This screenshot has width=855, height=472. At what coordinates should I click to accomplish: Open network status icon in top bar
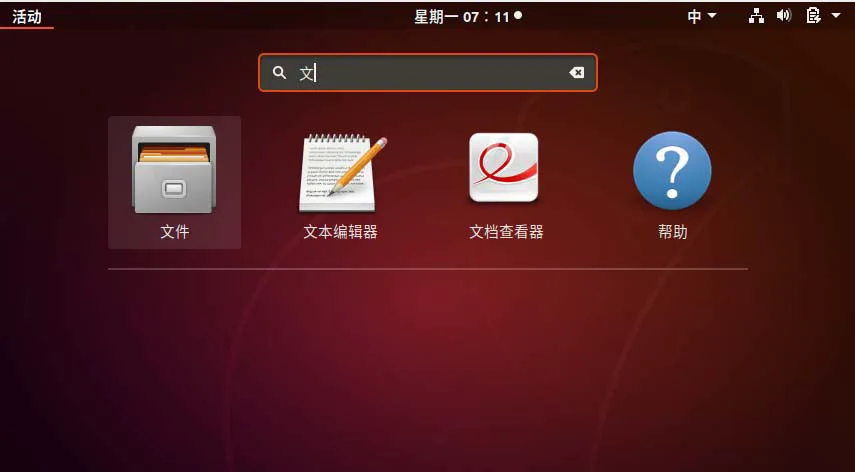point(756,16)
